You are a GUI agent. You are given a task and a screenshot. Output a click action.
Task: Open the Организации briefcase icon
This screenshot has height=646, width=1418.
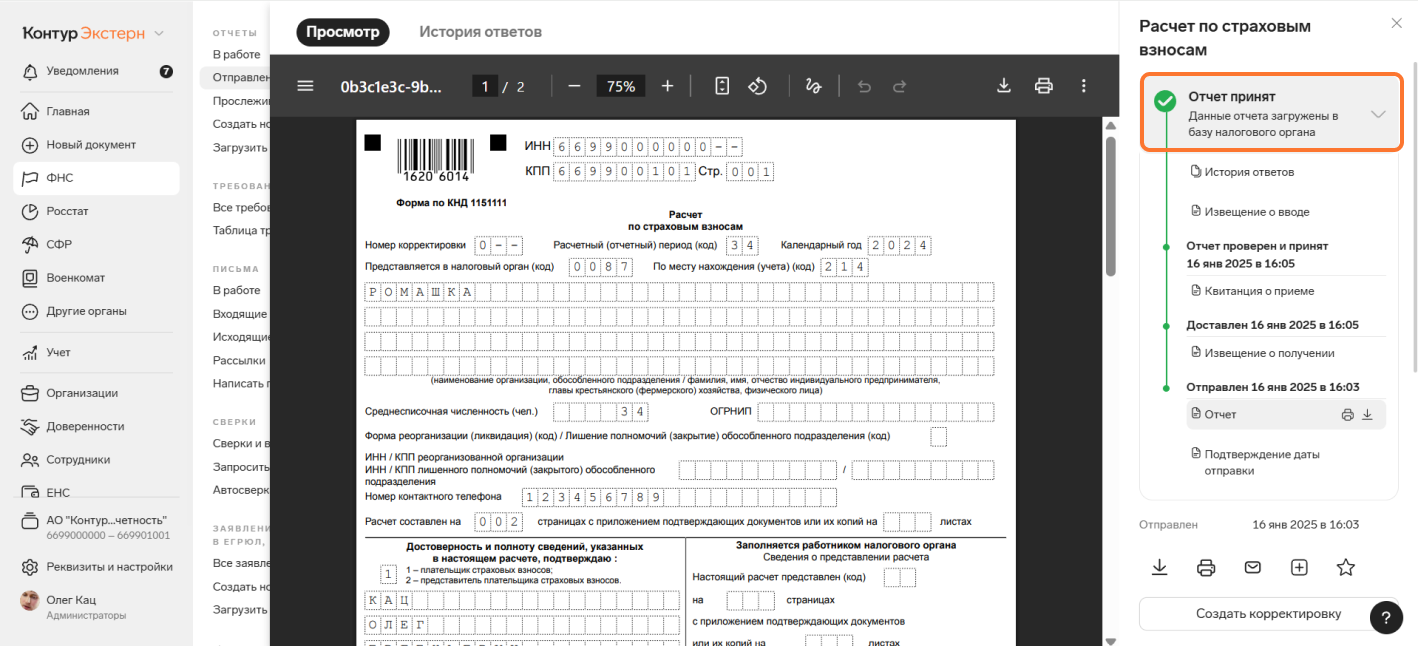[29, 393]
